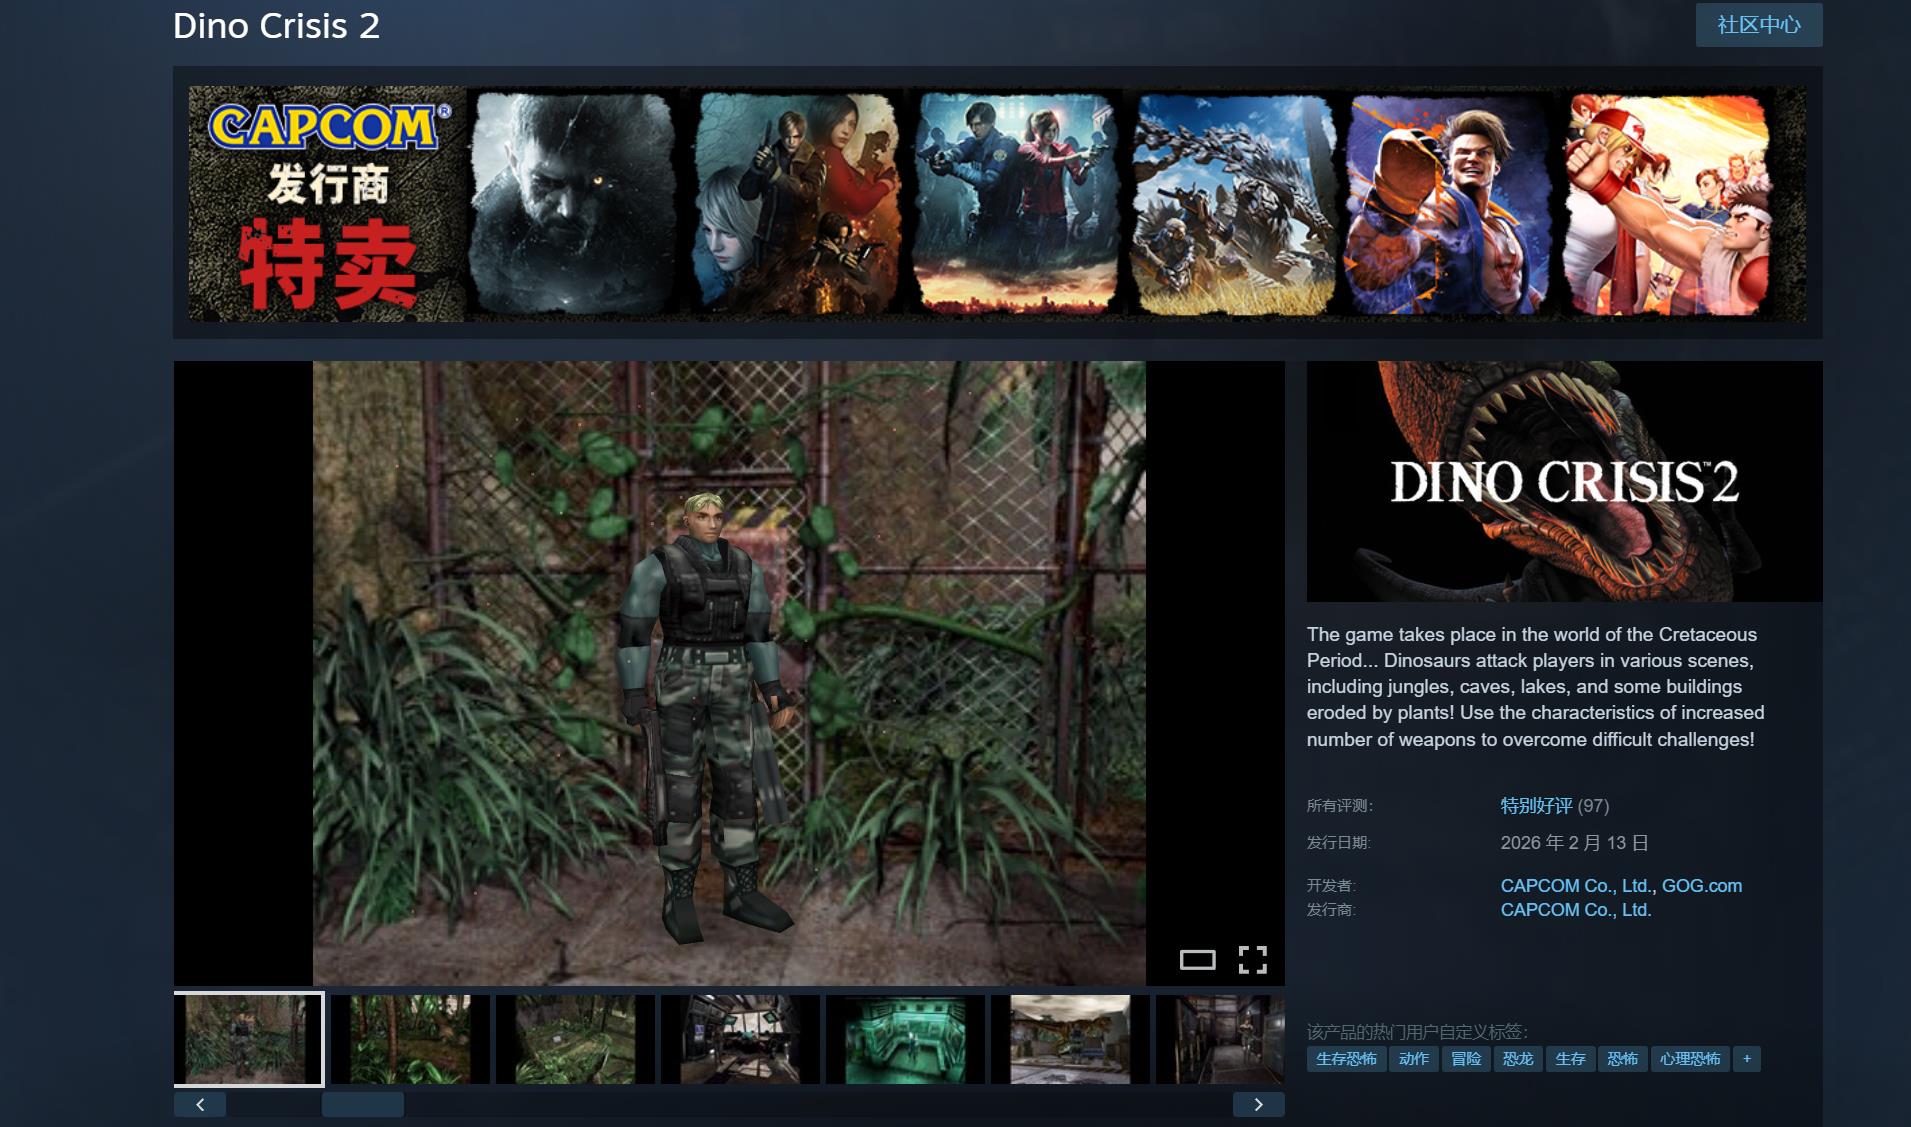
Task: Click the thumbnail strip scrollbar handle
Action: click(362, 1104)
